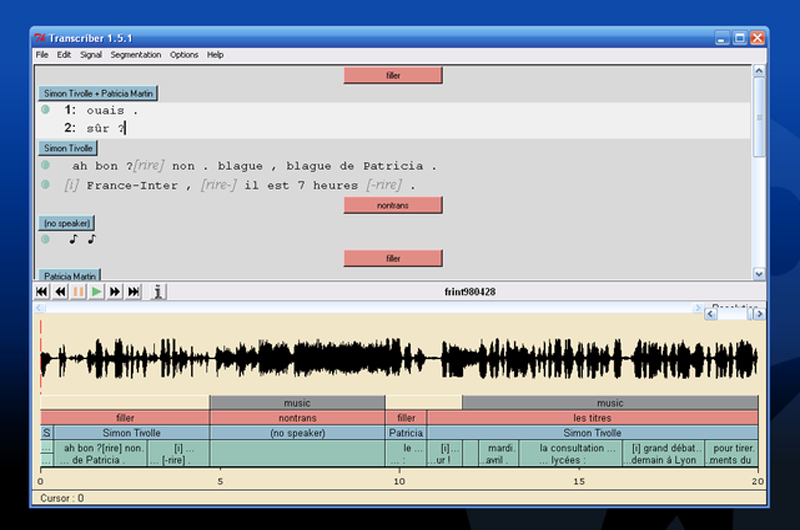Open the info icon in playback toolbar
The height and width of the screenshot is (530, 800).
[158, 292]
